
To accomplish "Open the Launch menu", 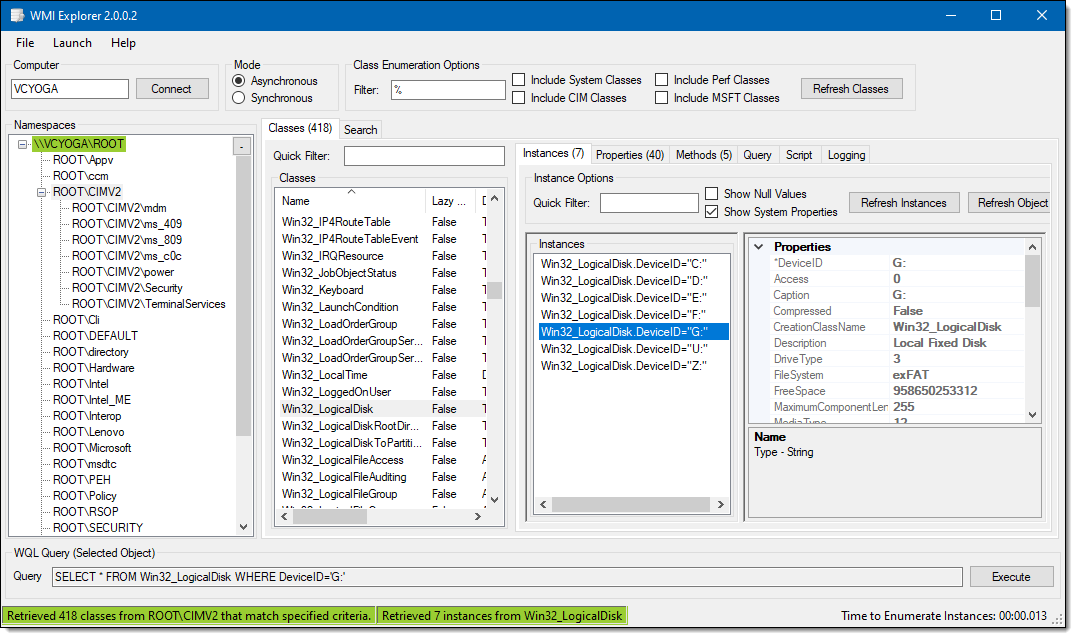I will (72, 43).
